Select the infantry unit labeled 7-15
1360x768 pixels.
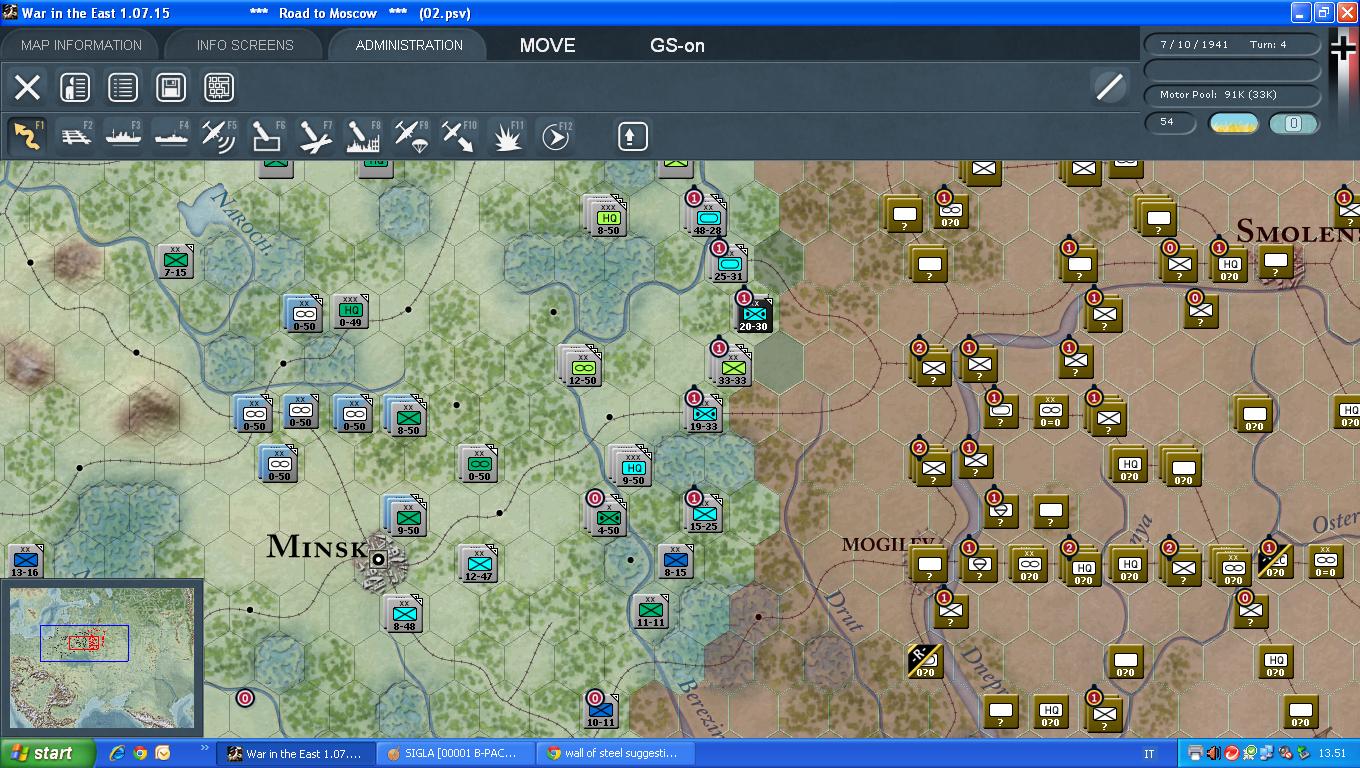tap(175, 260)
